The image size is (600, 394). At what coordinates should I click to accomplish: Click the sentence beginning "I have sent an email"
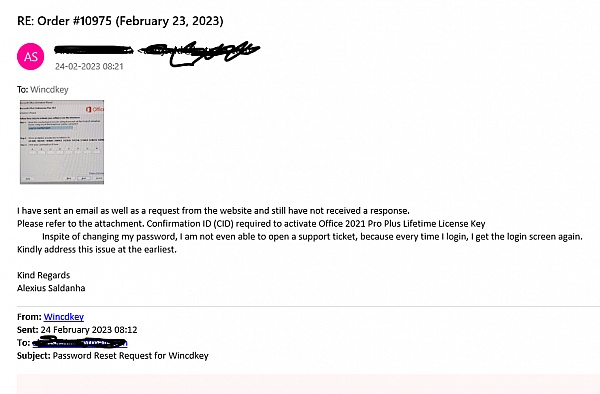pos(213,211)
